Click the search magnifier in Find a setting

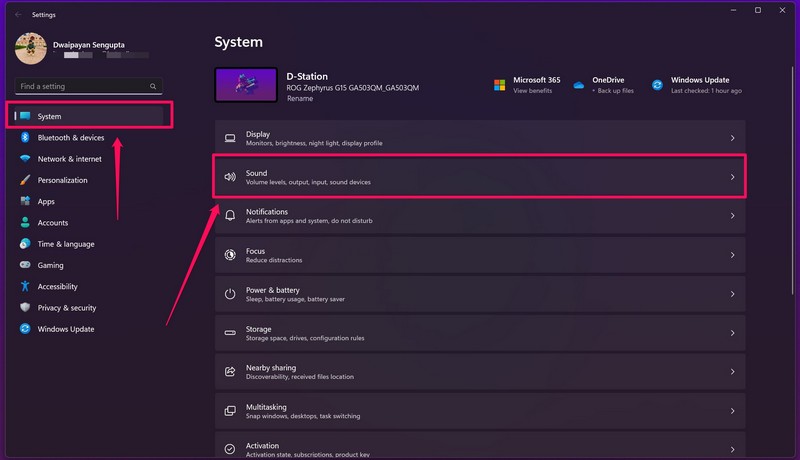(x=153, y=87)
